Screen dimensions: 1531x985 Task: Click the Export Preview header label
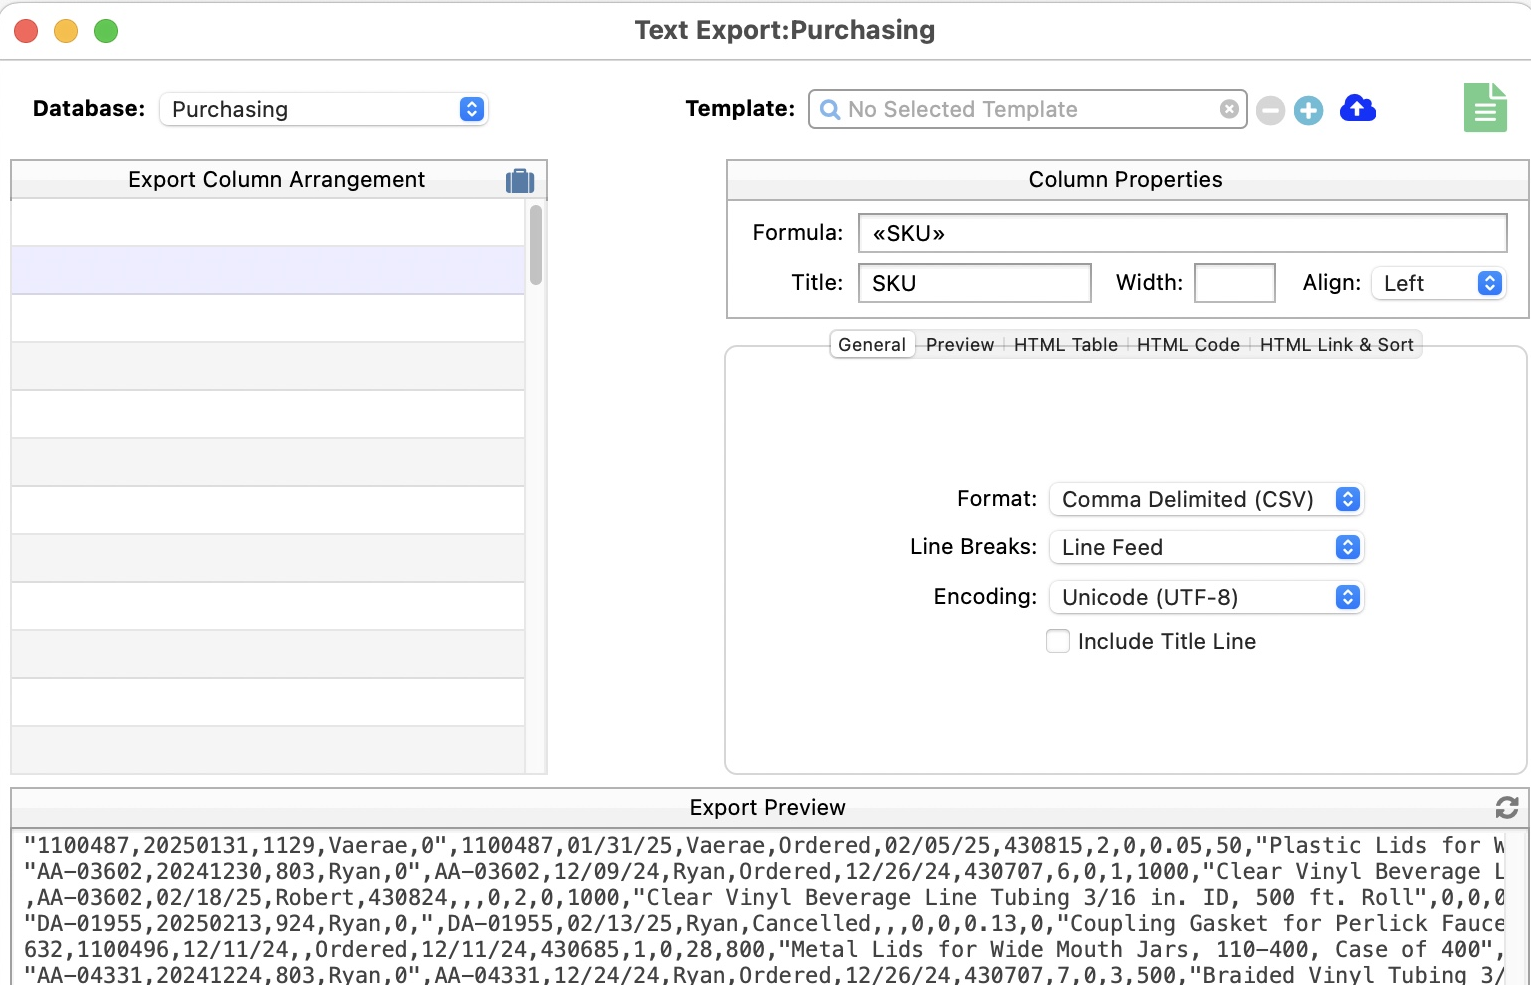tap(767, 808)
